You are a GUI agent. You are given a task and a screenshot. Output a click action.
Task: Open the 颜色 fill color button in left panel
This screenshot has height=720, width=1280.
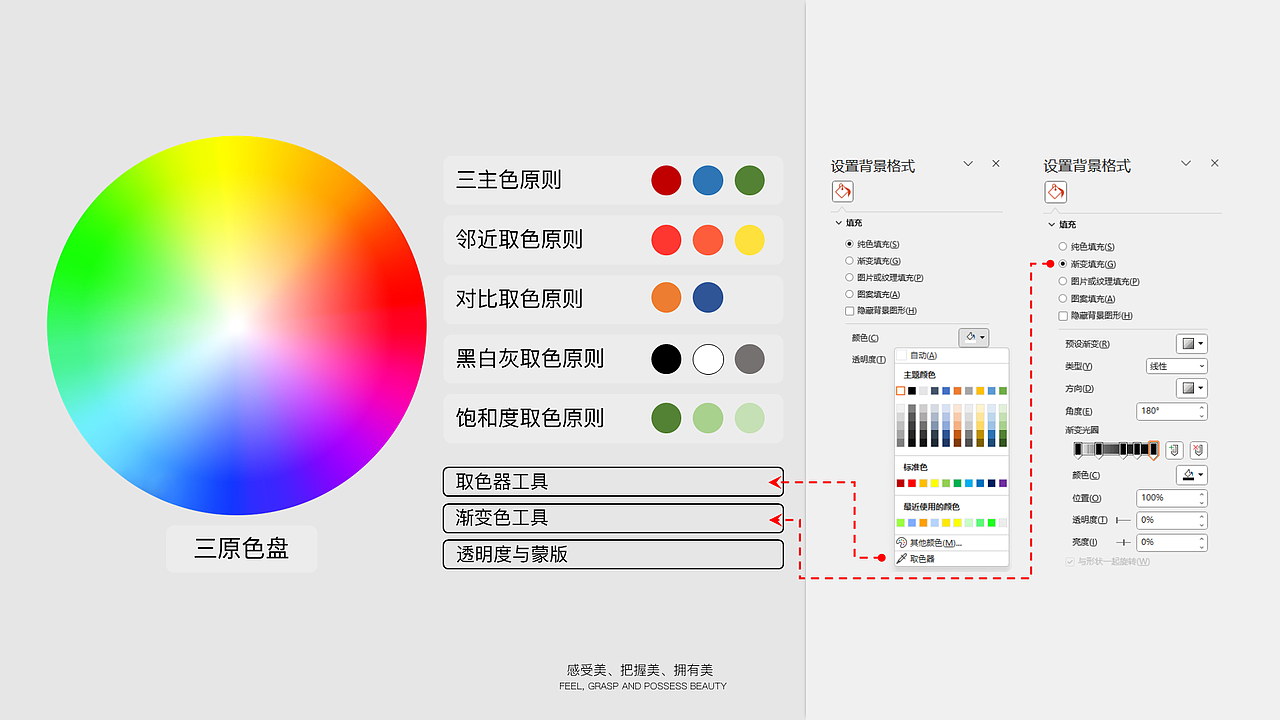[x=972, y=337]
